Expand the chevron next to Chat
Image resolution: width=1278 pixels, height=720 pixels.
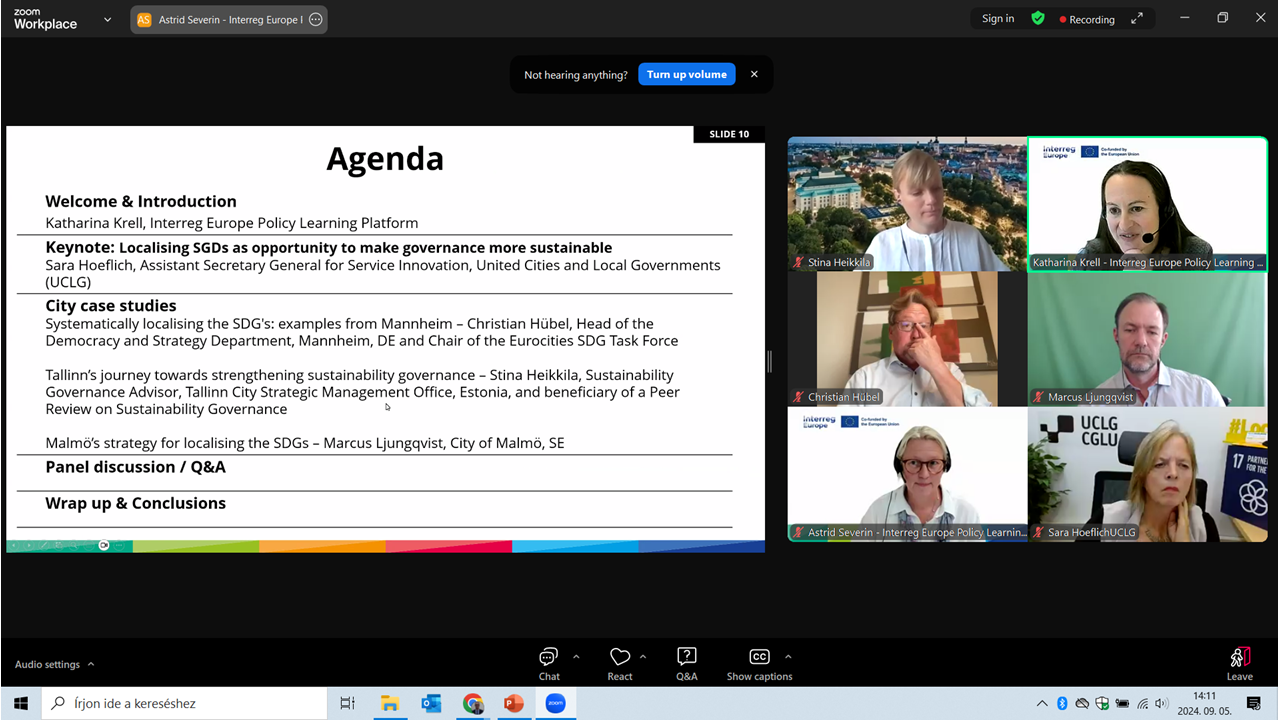point(576,657)
